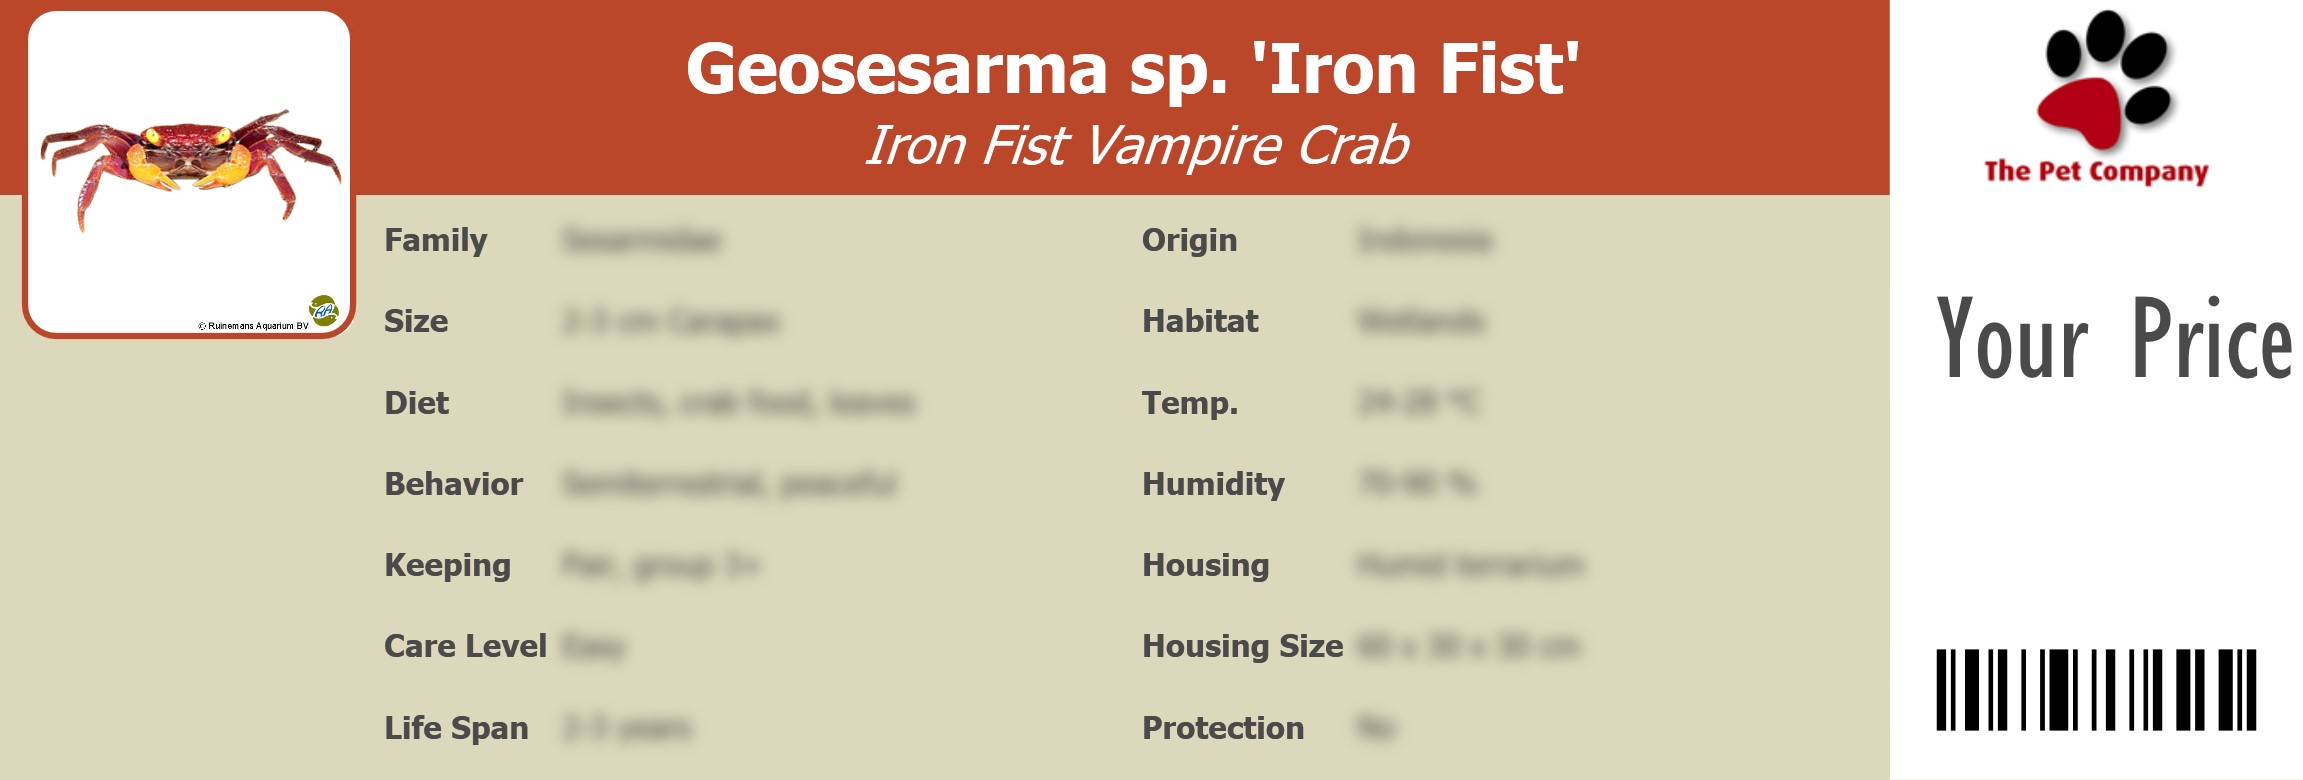Click the Iron Fist Vampire Crab subtitle
Viewport: 2303px width, 780px height.
coord(1136,146)
